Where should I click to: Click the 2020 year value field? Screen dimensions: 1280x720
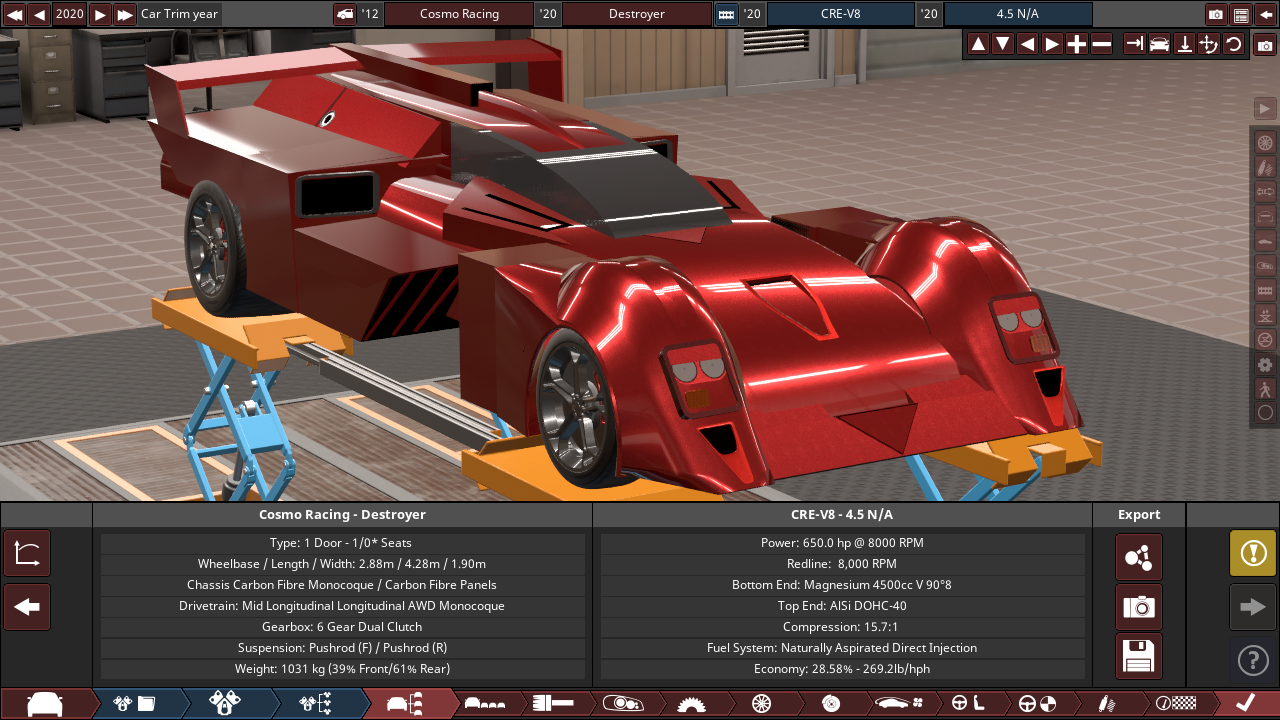coord(69,14)
